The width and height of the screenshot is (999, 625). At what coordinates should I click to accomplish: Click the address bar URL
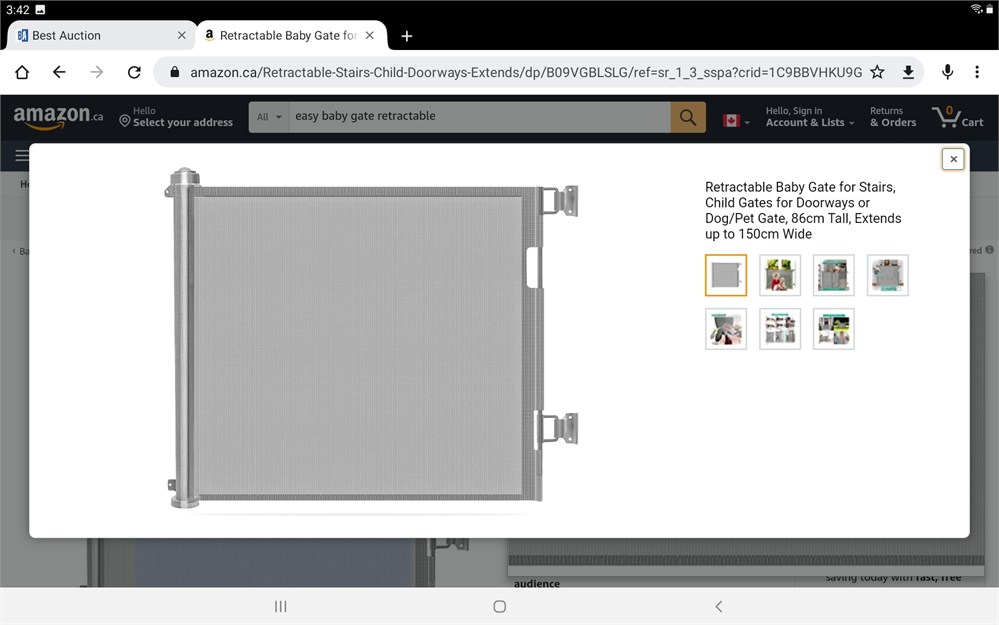[x=526, y=73]
